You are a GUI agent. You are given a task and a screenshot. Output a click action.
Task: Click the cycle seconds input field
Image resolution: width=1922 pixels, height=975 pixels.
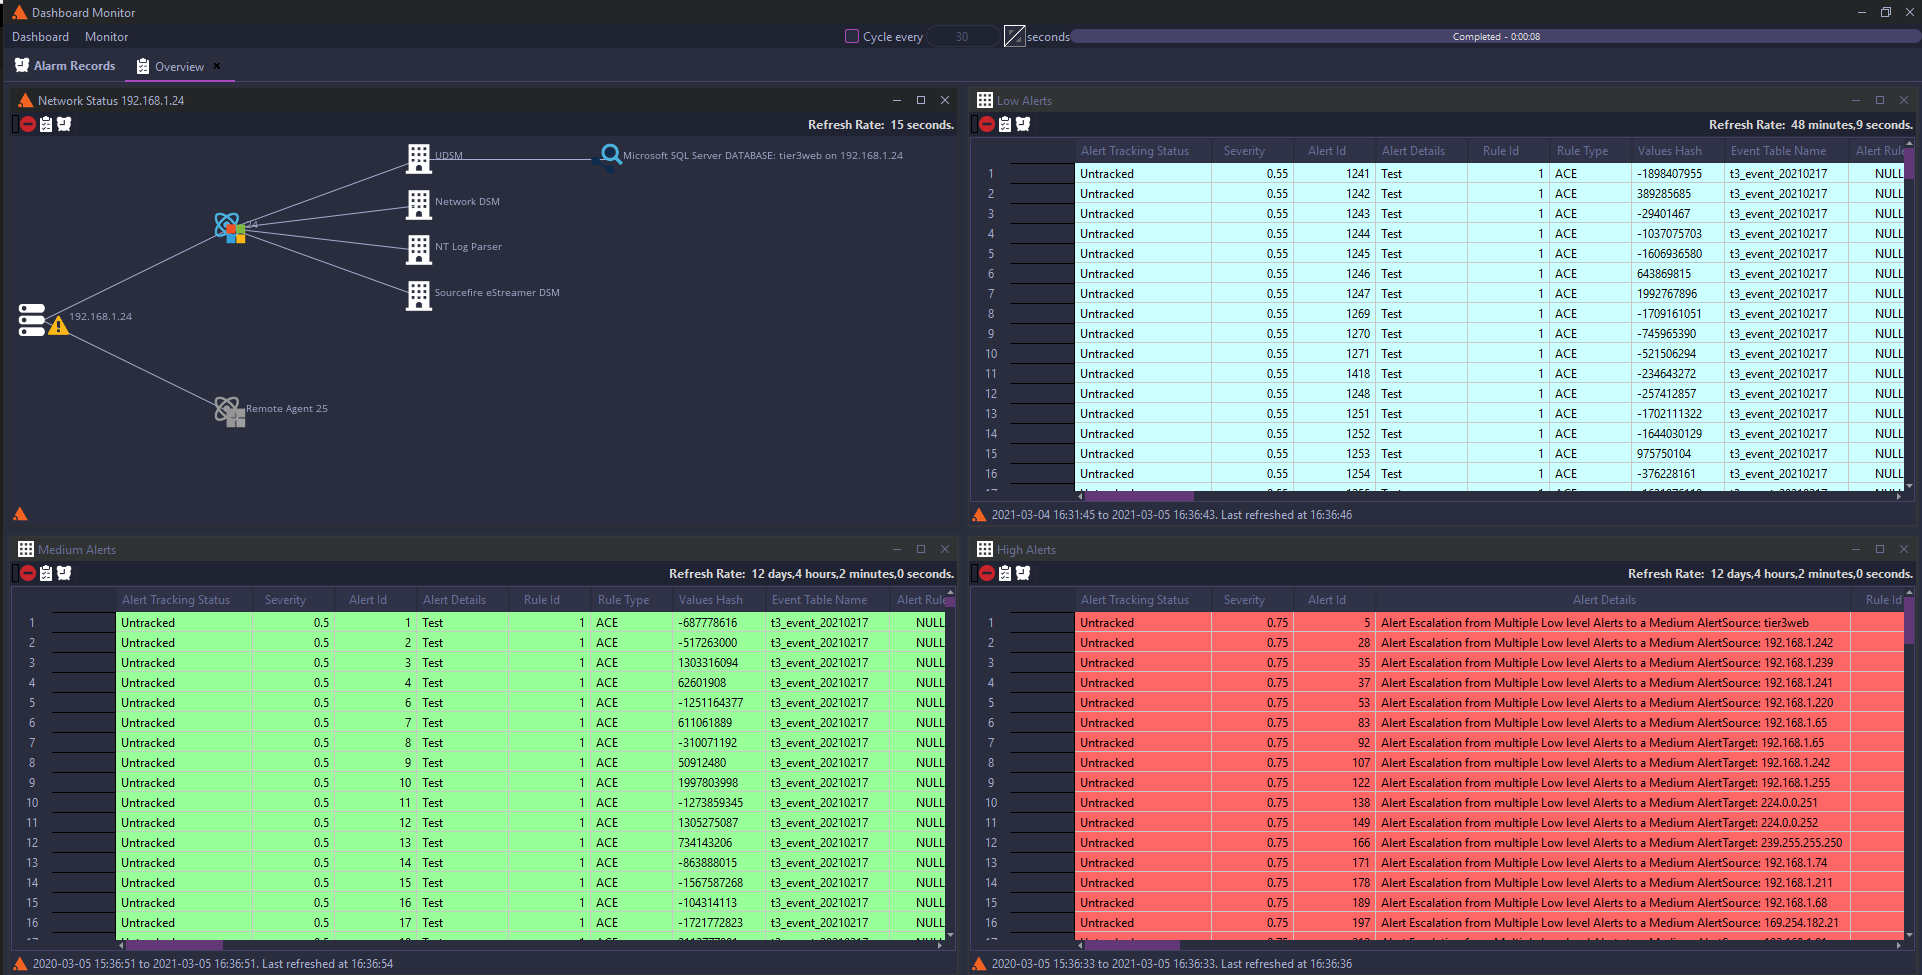click(962, 37)
